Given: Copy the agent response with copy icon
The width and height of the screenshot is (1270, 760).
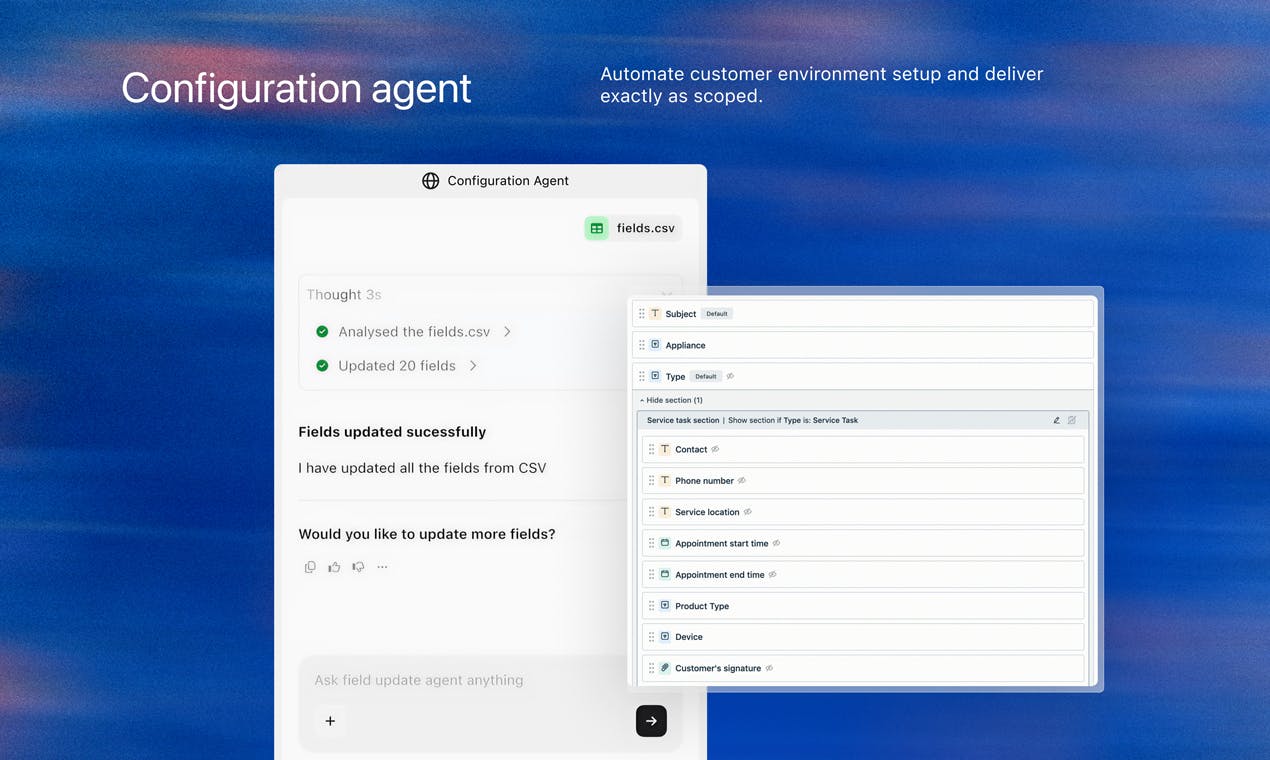Looking at the screenshot, I should [x=310, y=567].
